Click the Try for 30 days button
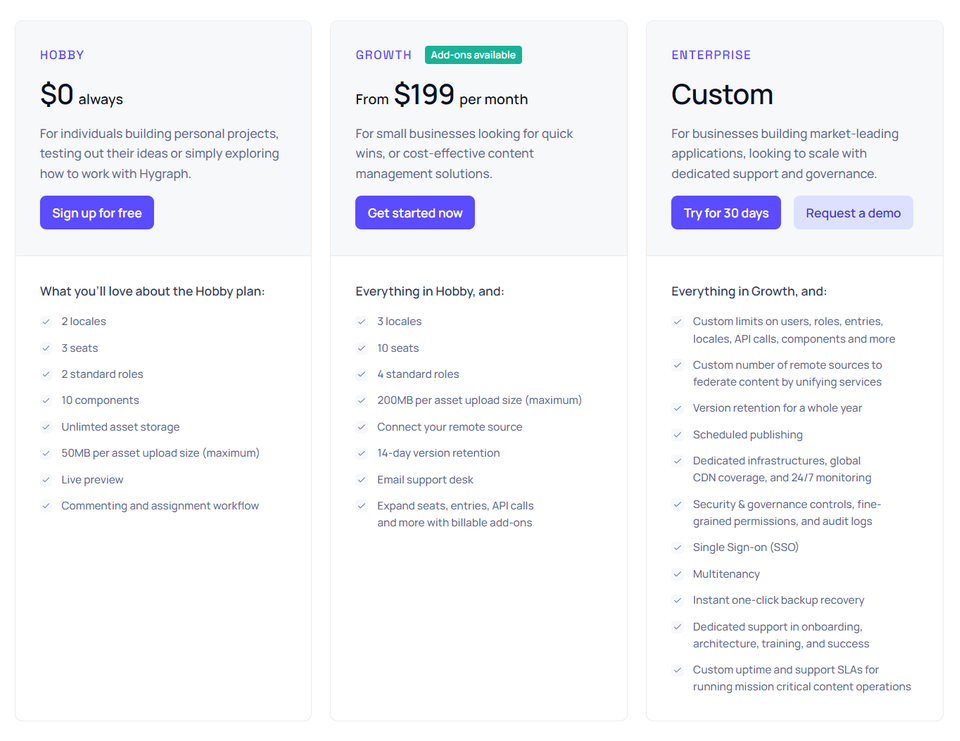This screenshot has height=741, width=960. click(x=726, y=213)
